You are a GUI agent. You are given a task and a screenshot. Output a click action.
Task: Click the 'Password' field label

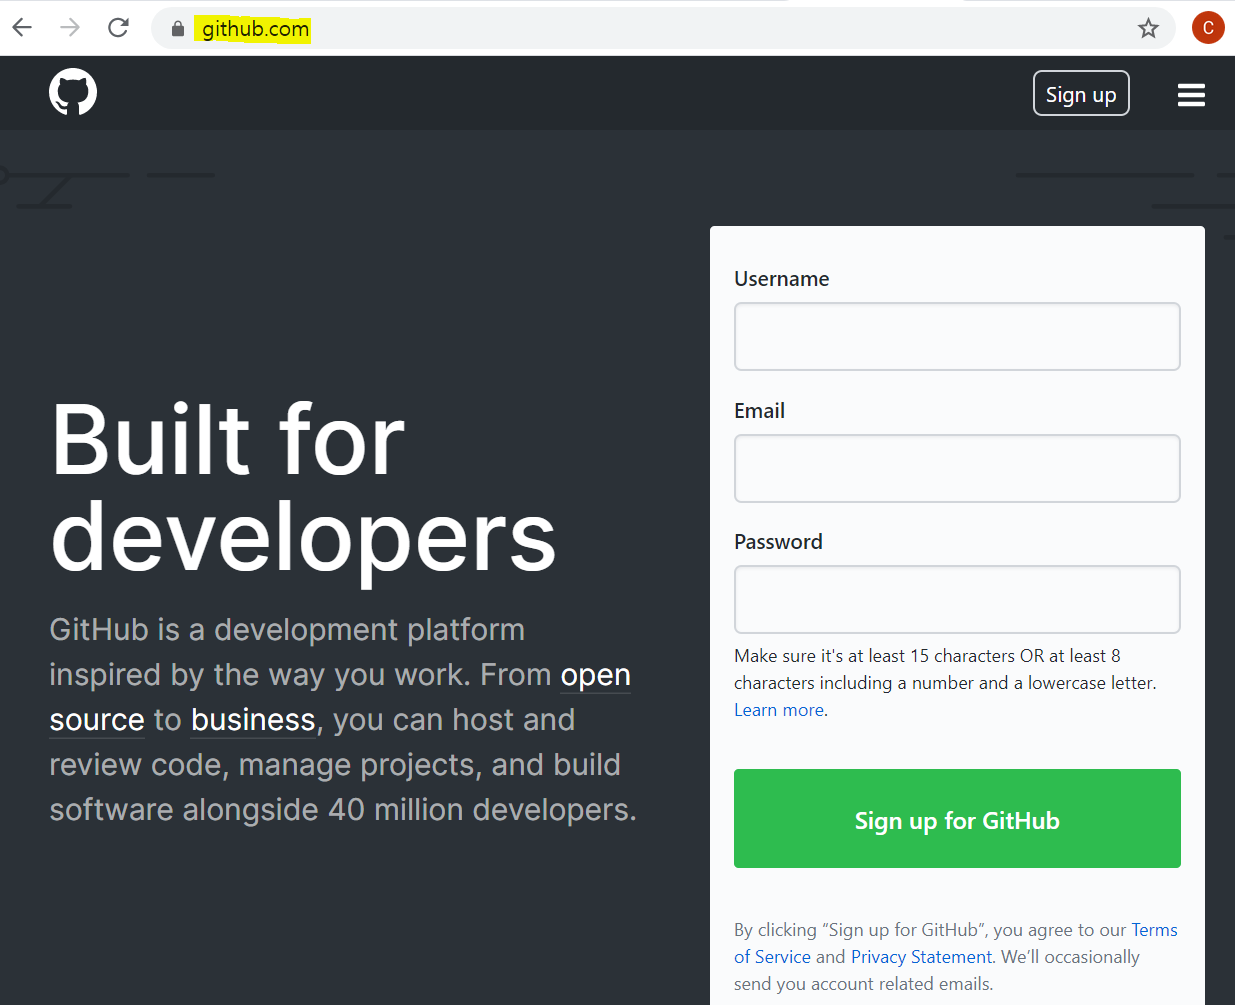click(778, 542)
